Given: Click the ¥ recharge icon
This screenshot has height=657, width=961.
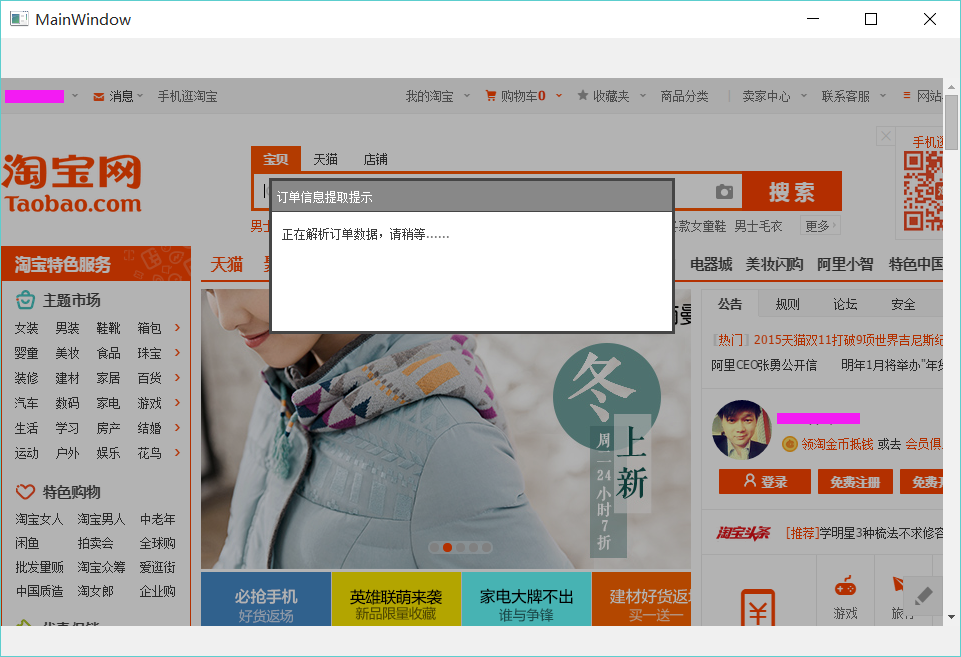Looking at the screenshot, I should pyautogui.click(x=759, y=605).
